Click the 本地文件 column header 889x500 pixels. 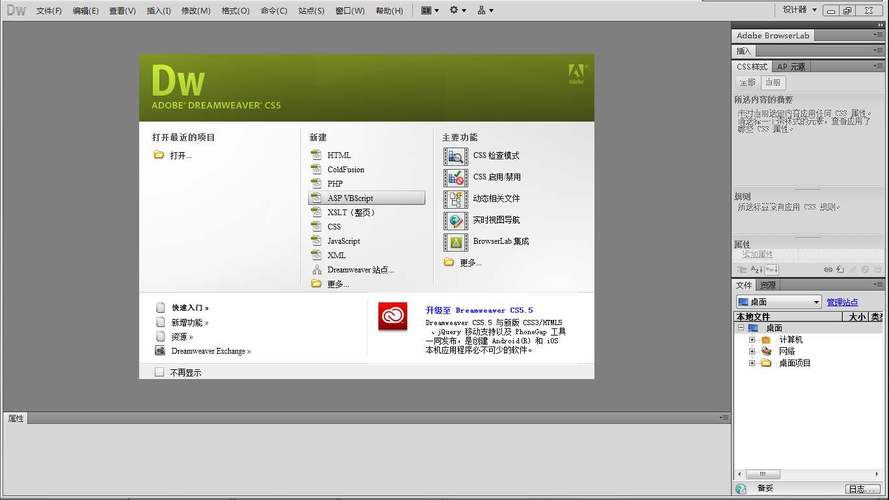788,317
